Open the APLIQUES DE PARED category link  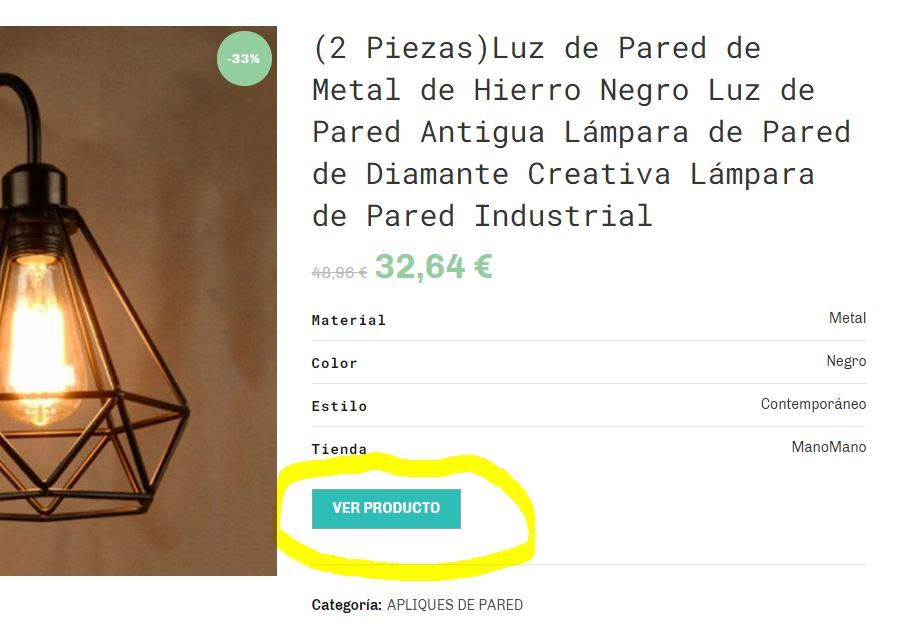coord(455,605)
